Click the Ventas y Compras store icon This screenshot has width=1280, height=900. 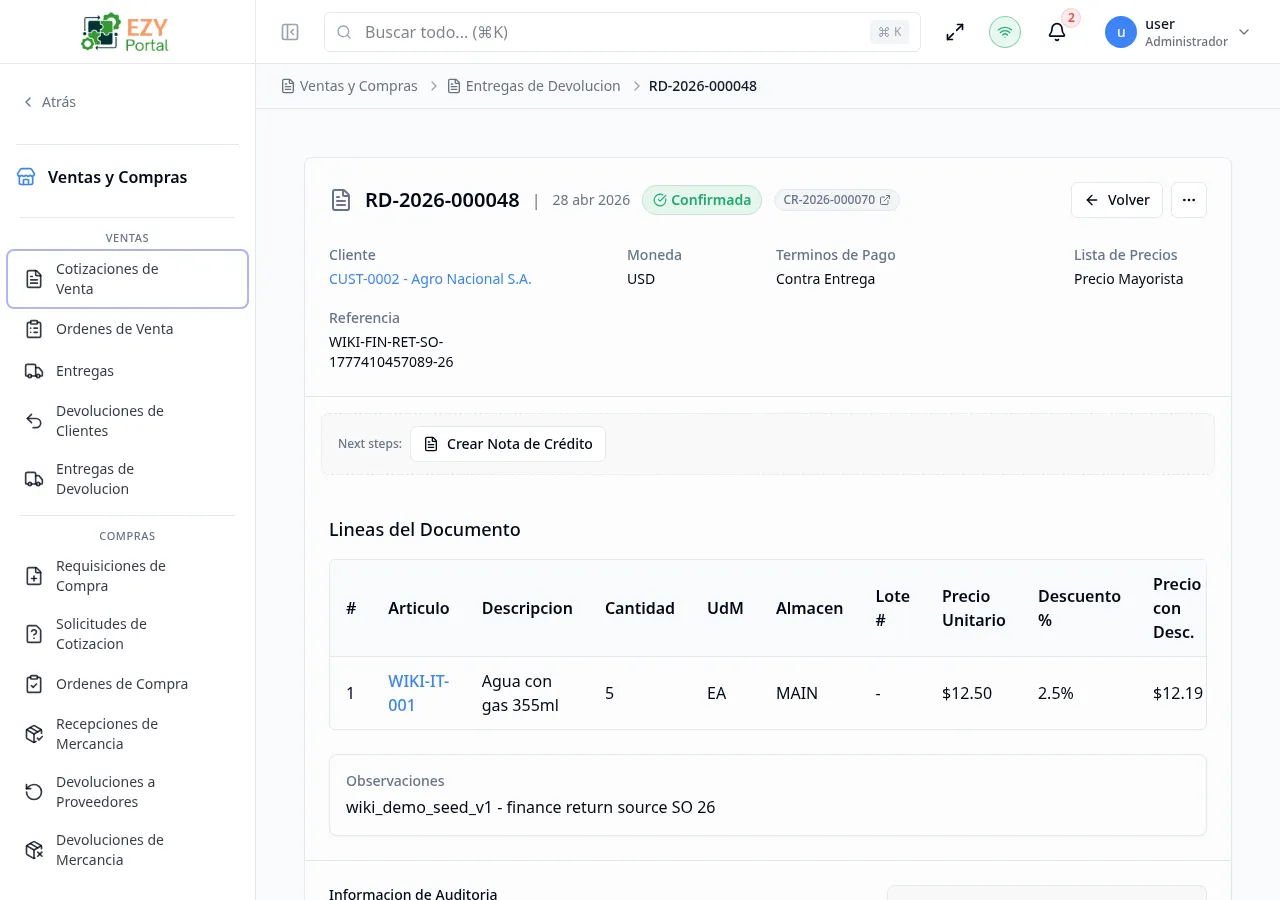tap(26, 177)
